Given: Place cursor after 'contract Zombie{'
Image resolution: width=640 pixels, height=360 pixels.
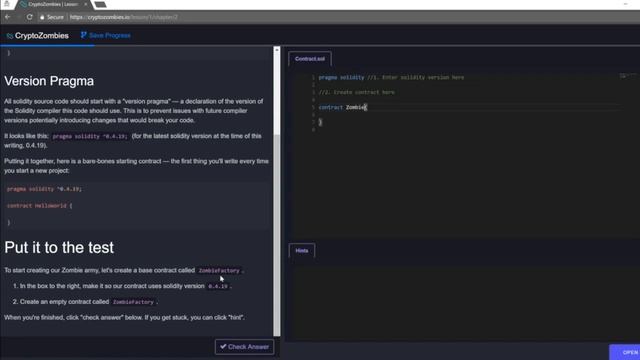Looking at the screenshot, I should click(x=367, y=107).
